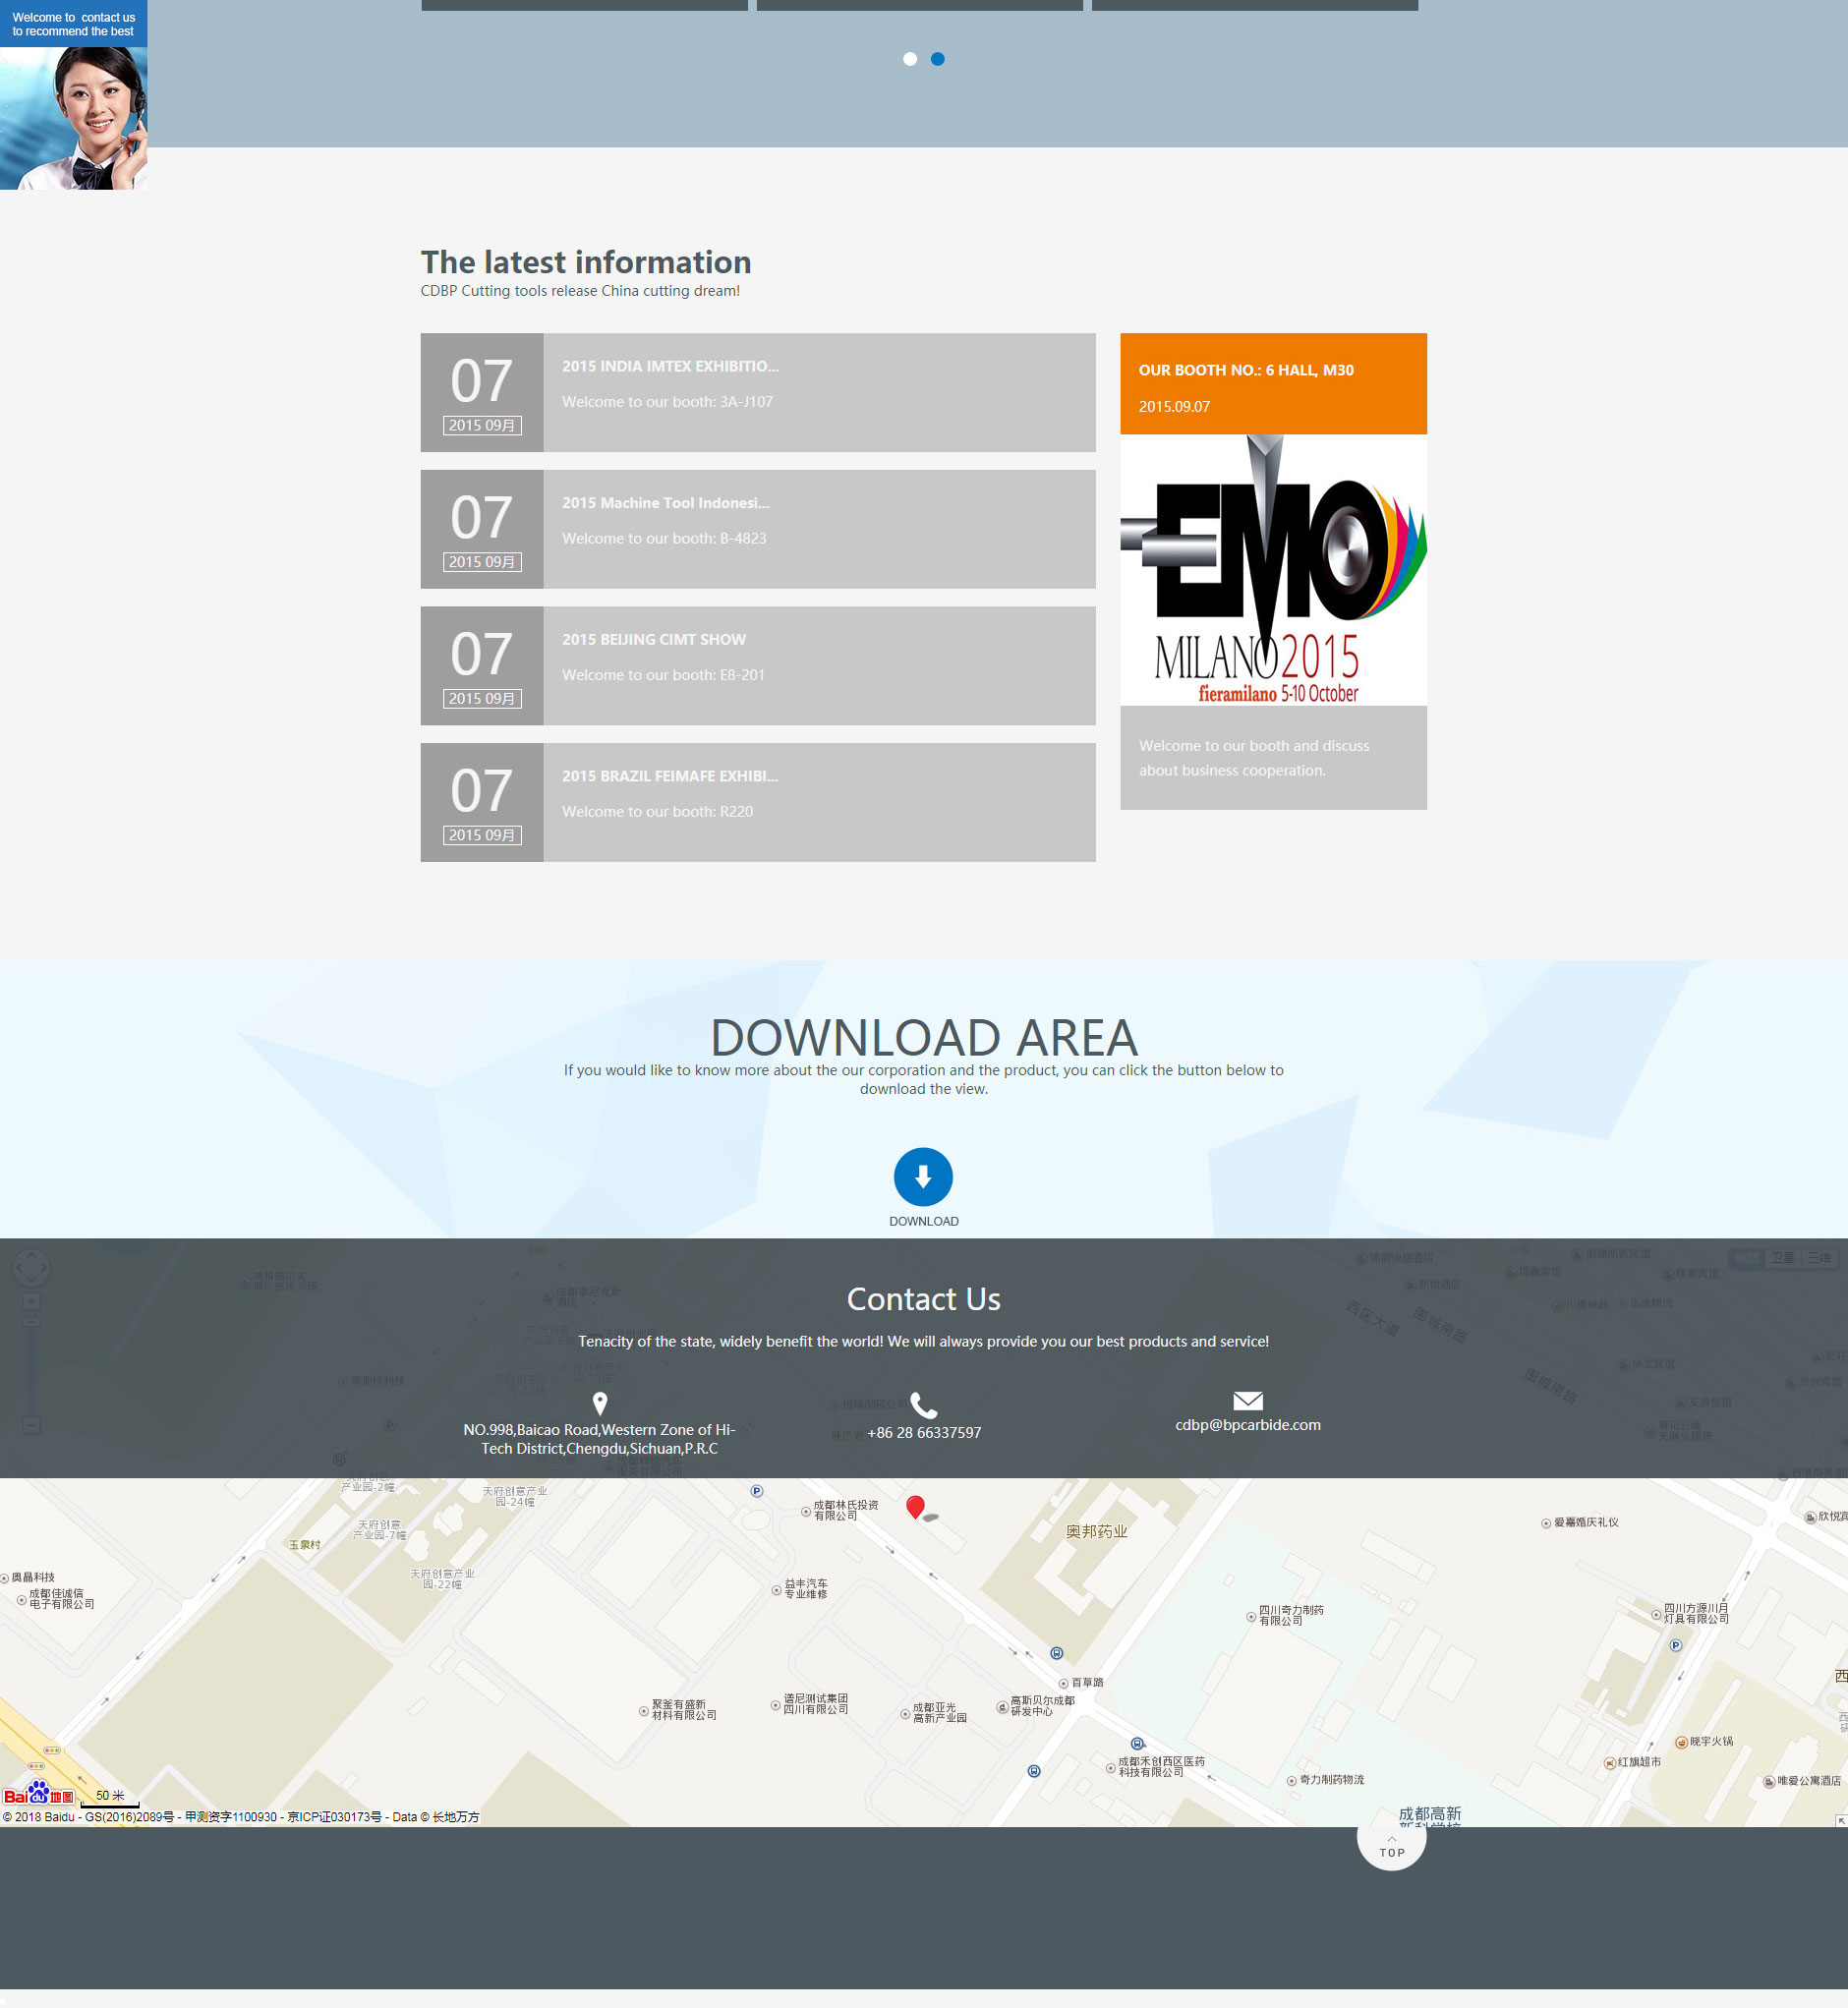Image resolution: width=1848 pixels, height=2008 pixels.
Task: Click the 'Welcome to contact us' banner
Action: (74, 24)
